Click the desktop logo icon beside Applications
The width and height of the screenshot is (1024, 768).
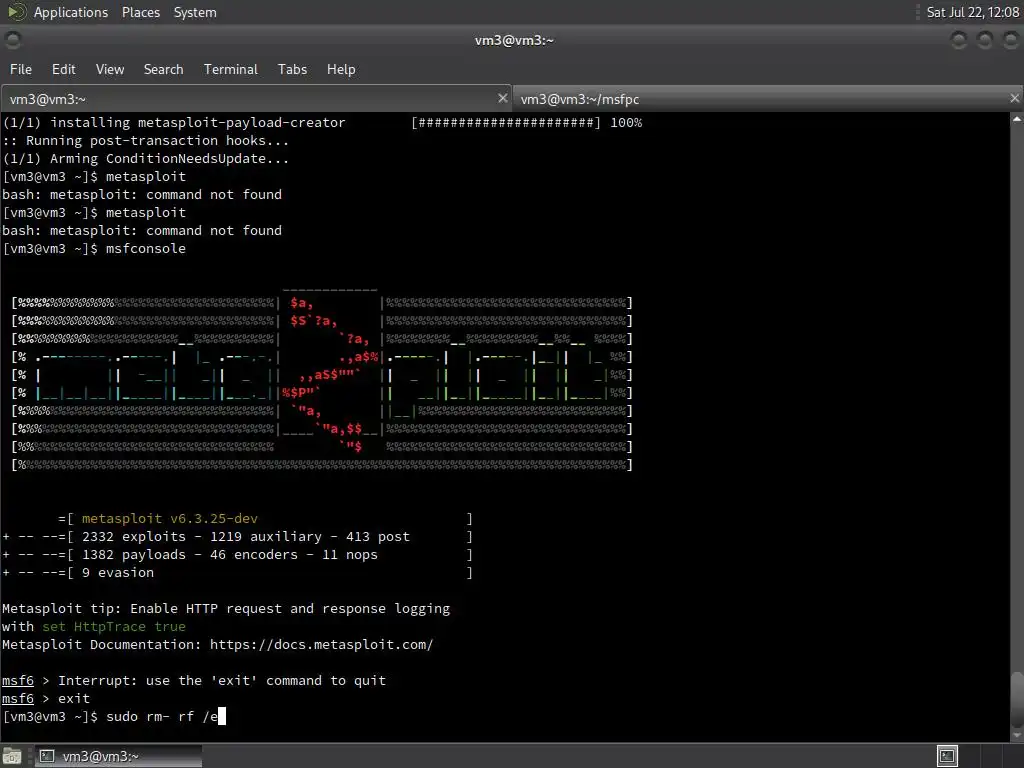pos(16,12)
